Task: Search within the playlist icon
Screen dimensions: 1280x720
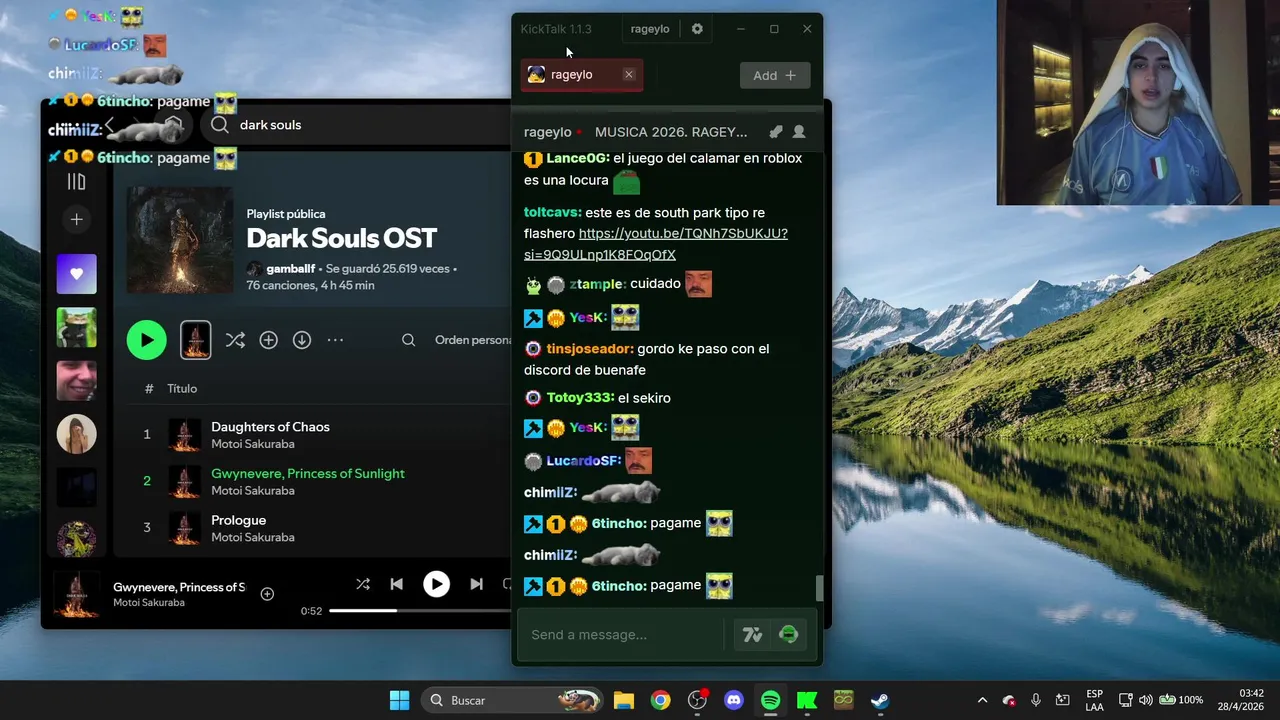Action: click(x=408, y=340)
